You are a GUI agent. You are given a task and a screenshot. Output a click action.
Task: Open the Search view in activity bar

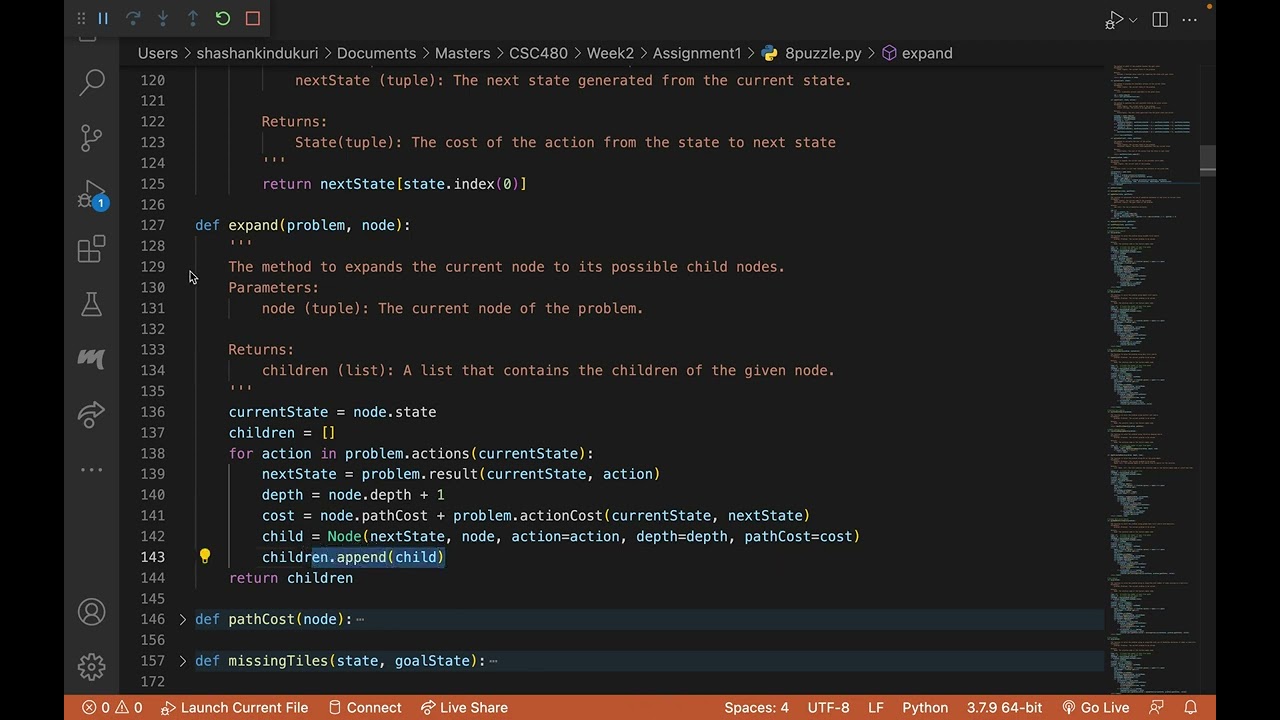(x=92, y=82)
